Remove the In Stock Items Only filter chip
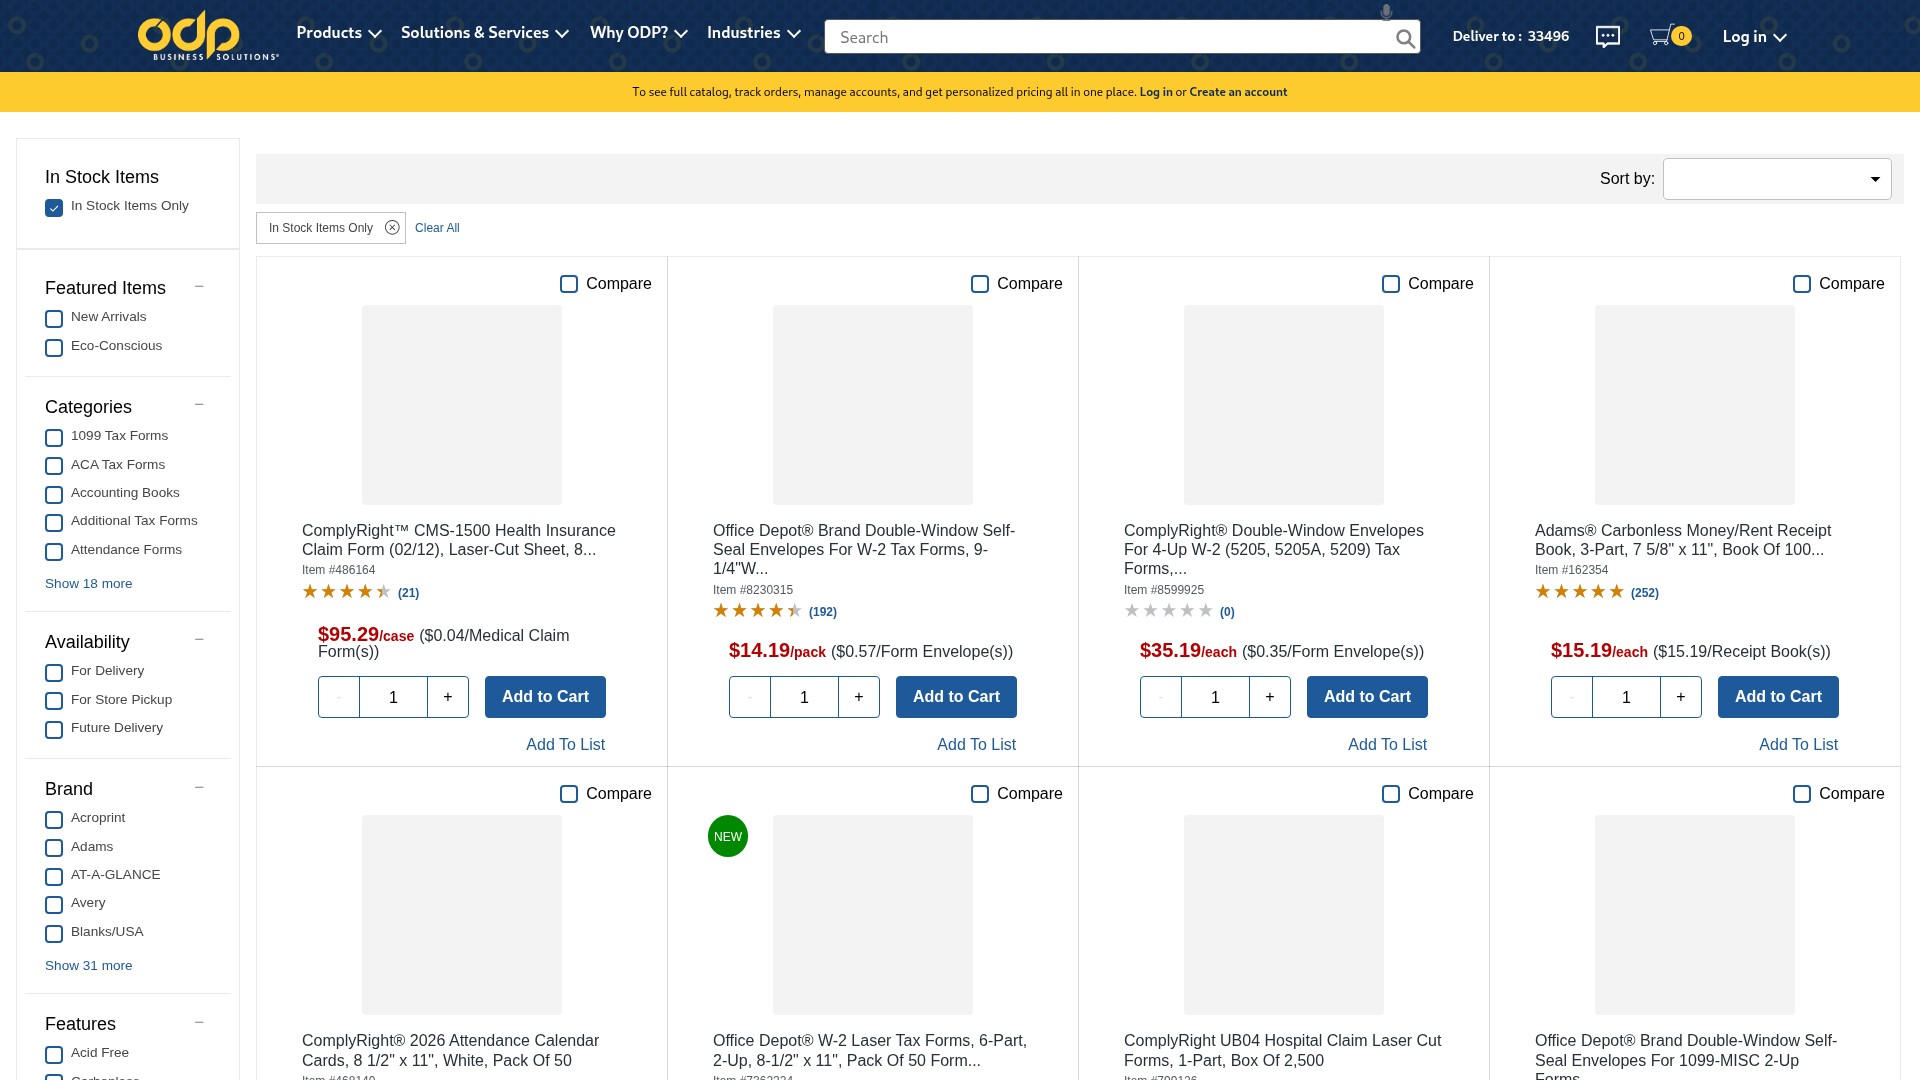The width and height of the screenshot is (1920, 1080). 392,228
